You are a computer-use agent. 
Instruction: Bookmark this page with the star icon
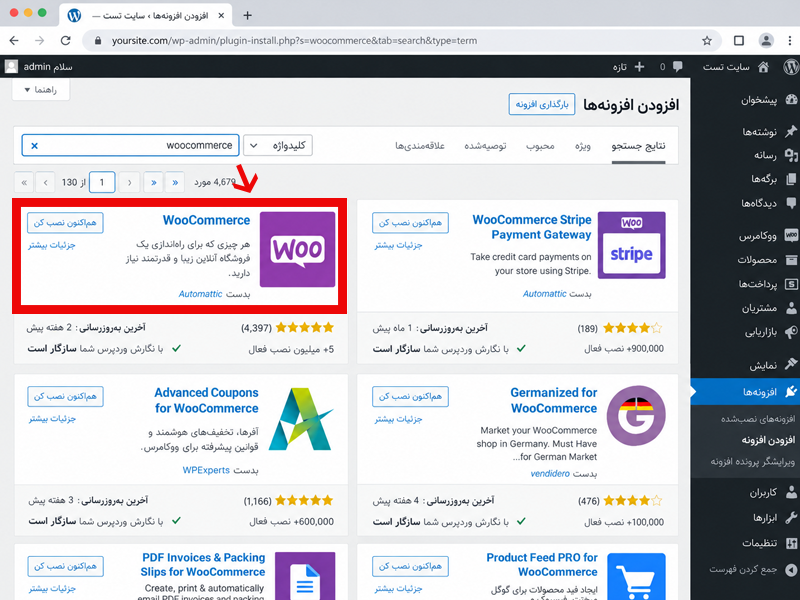[x=707, y=40]
